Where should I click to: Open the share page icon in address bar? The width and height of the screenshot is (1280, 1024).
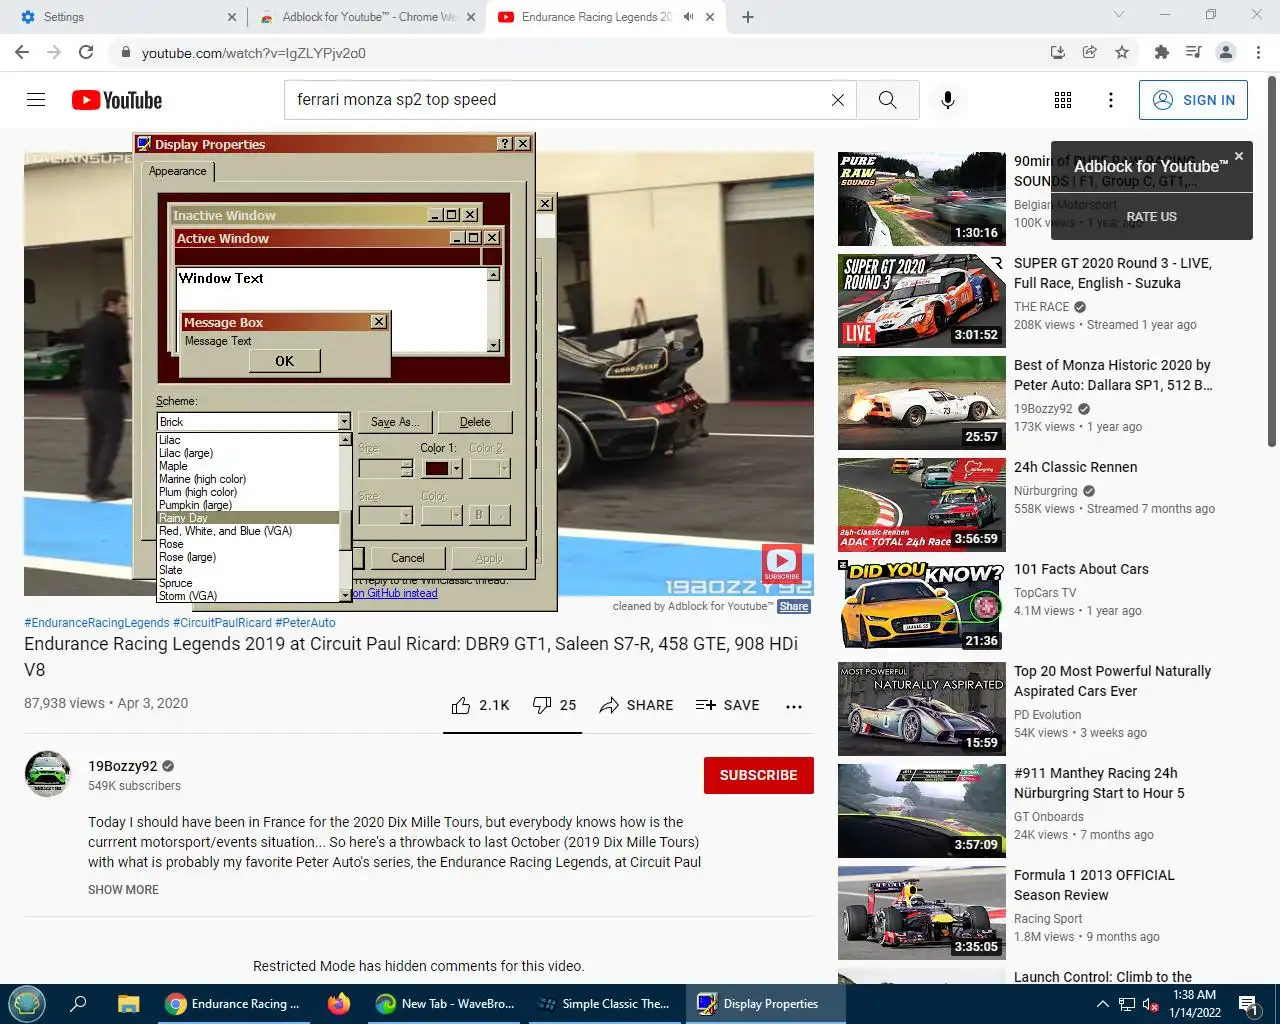coord(1090,52)
